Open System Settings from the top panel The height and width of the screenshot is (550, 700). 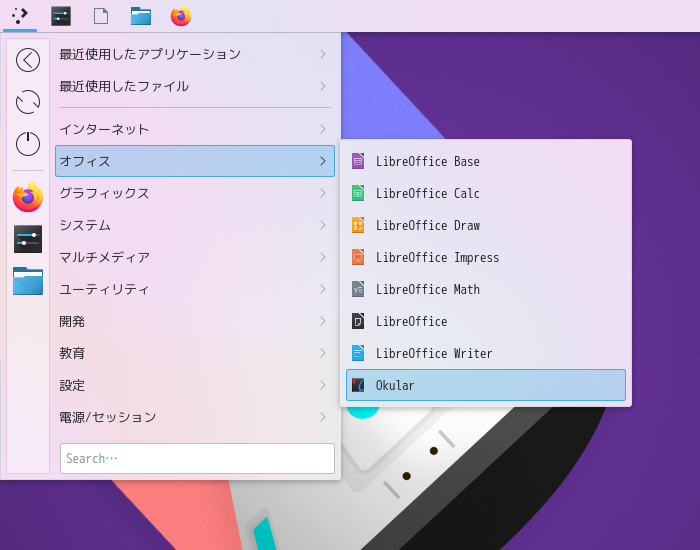(61, 16)
